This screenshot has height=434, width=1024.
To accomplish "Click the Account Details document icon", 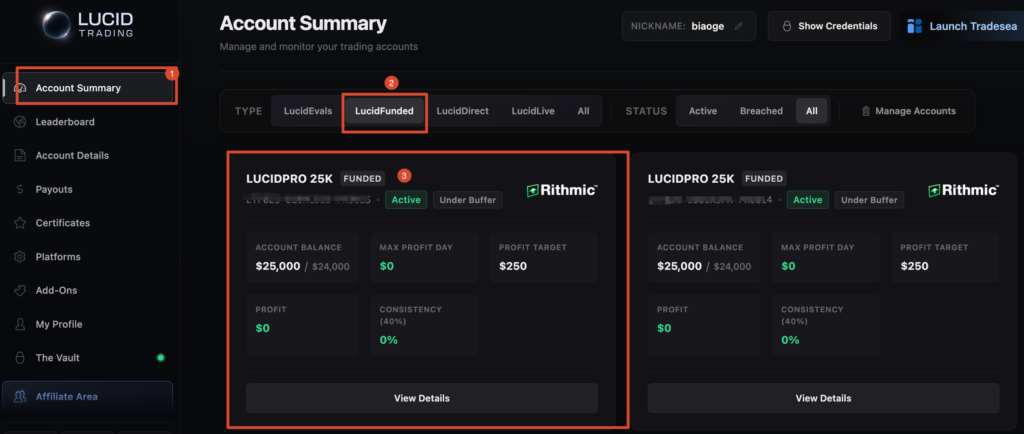I will (x=20, y=156).
